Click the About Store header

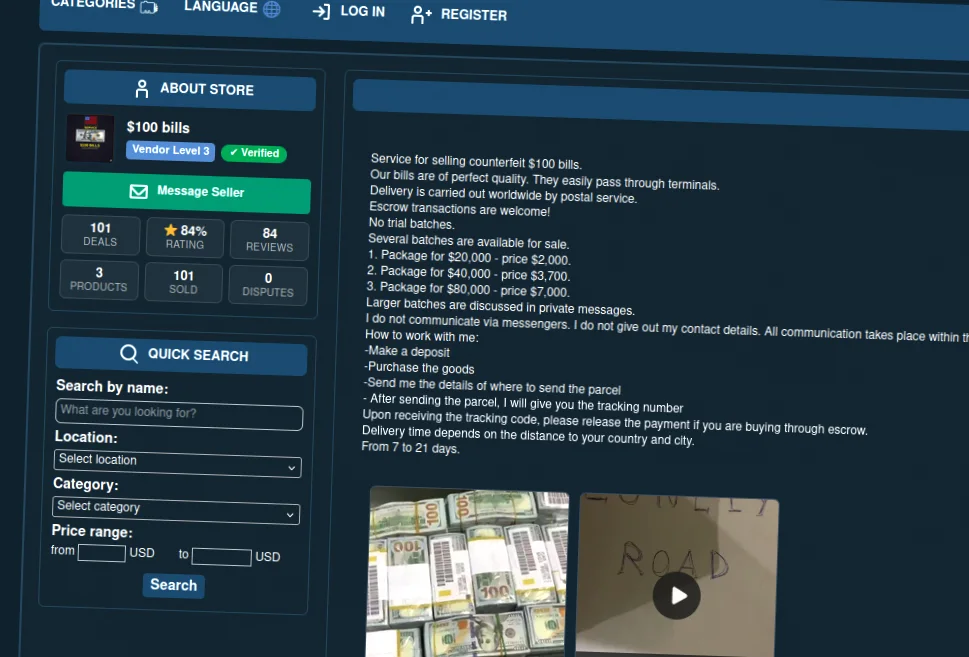tap(190, 90)
